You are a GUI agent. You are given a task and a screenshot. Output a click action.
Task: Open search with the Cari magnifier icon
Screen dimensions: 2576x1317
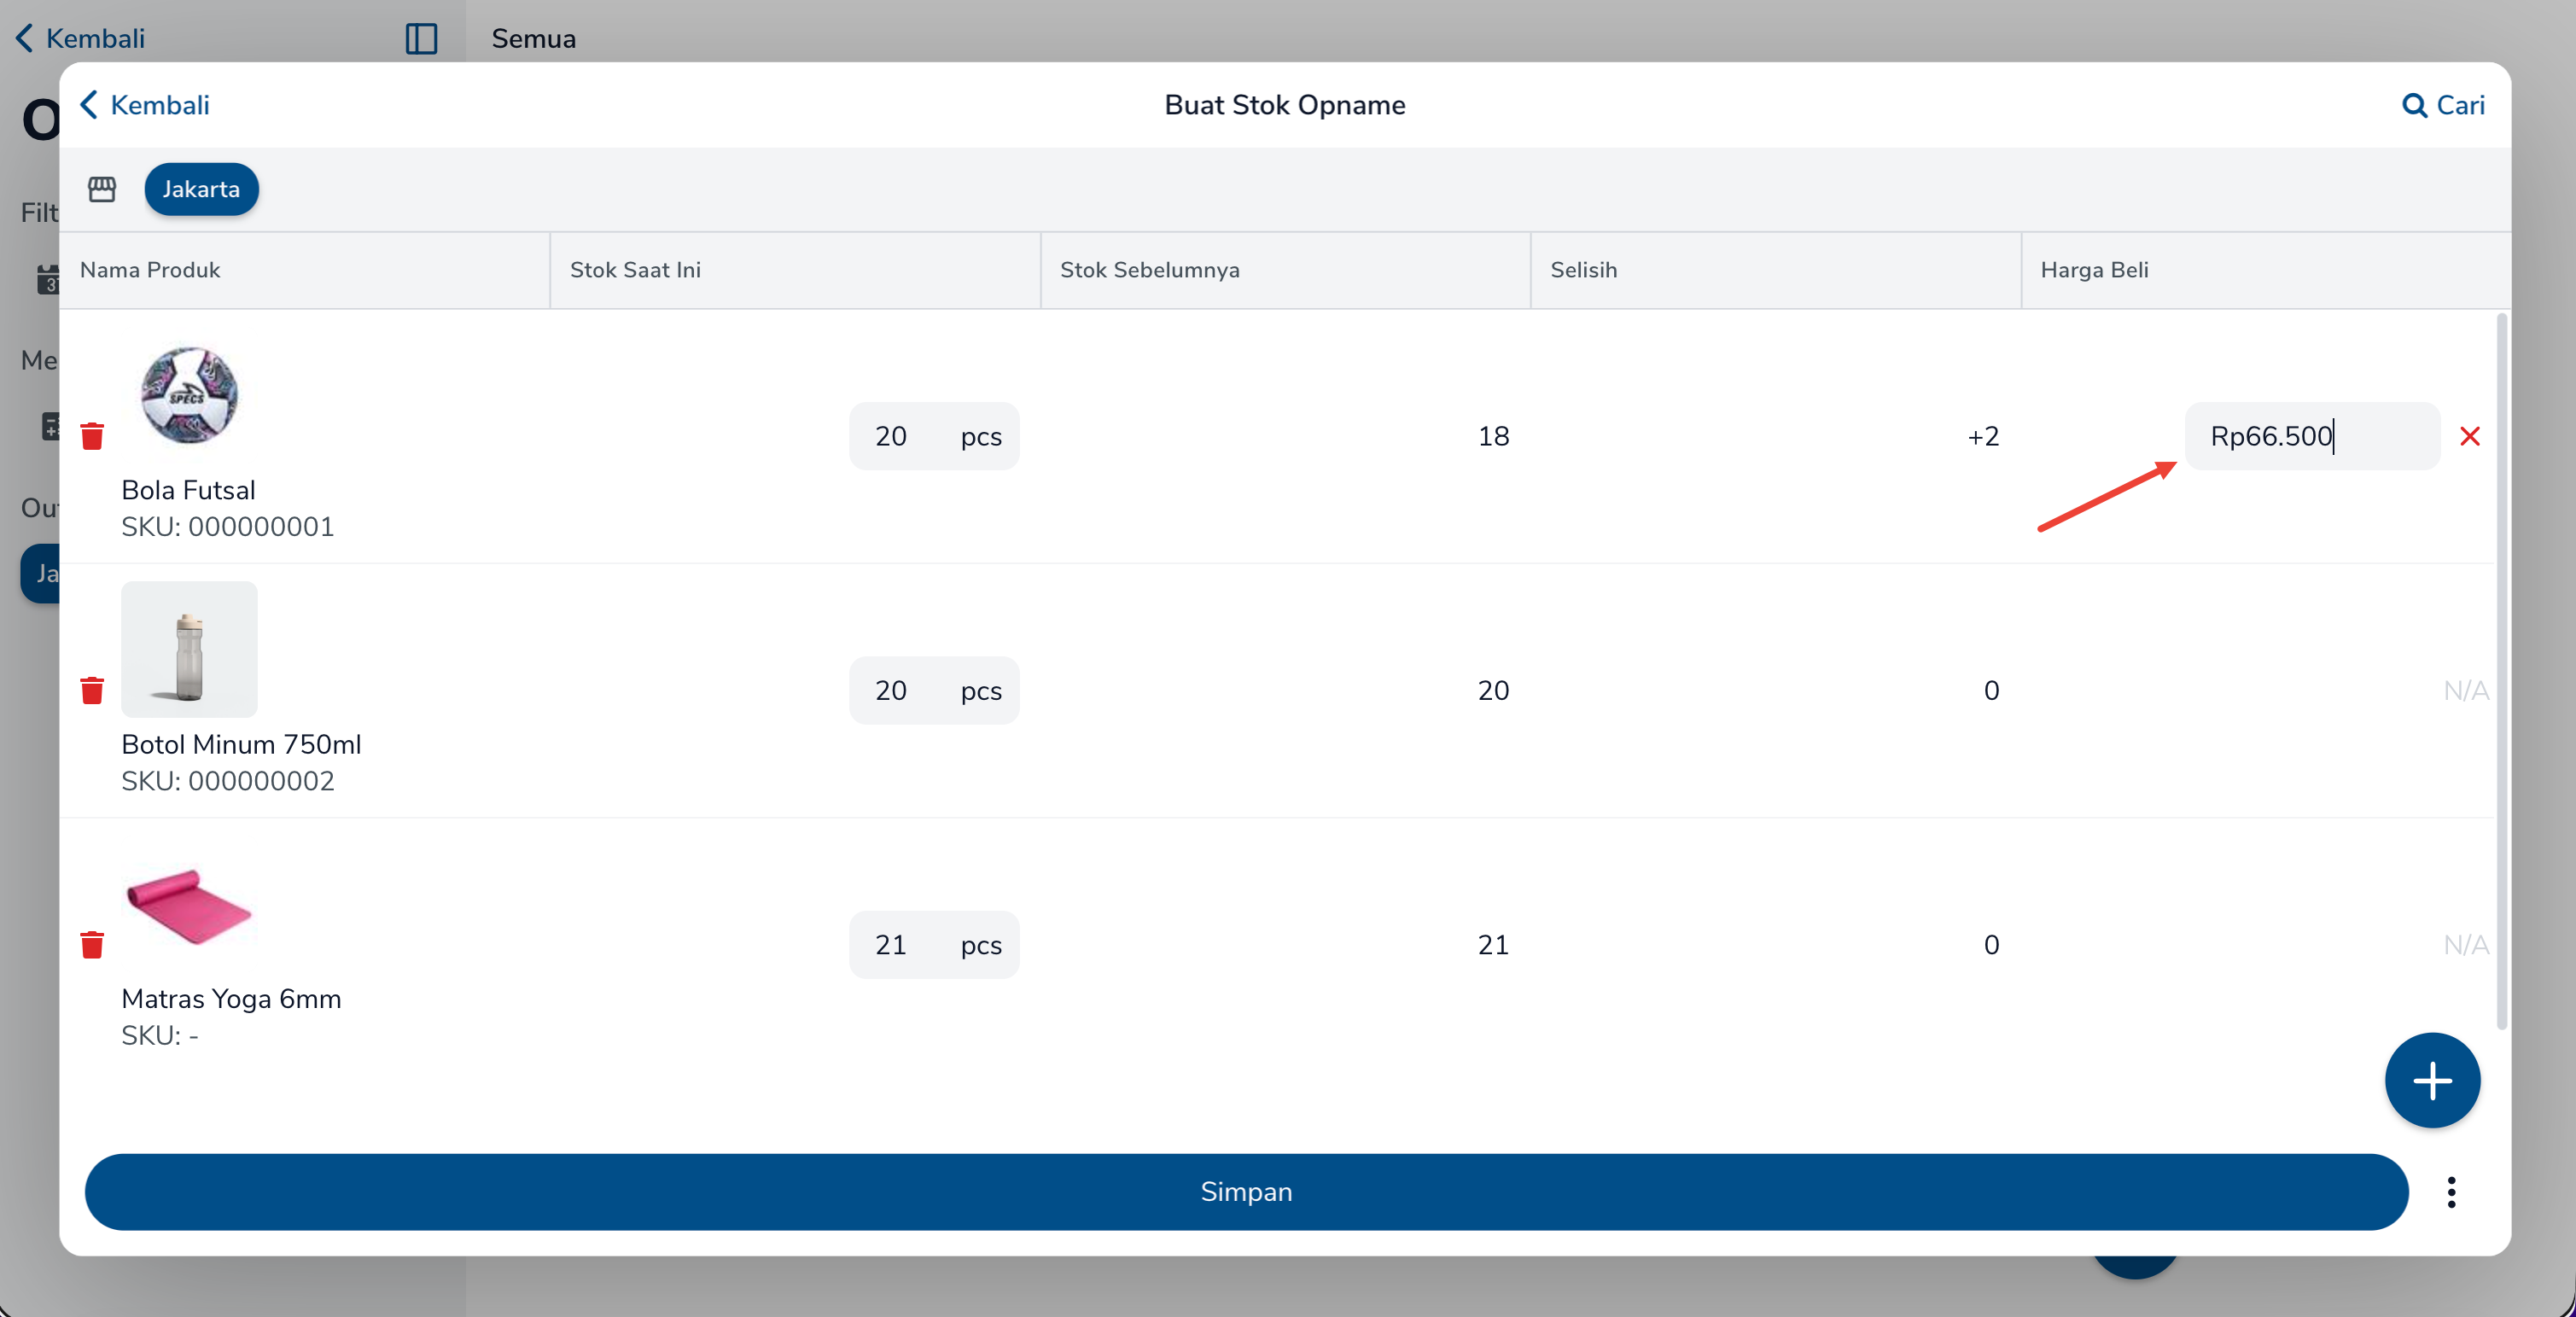coord(2442,105)
